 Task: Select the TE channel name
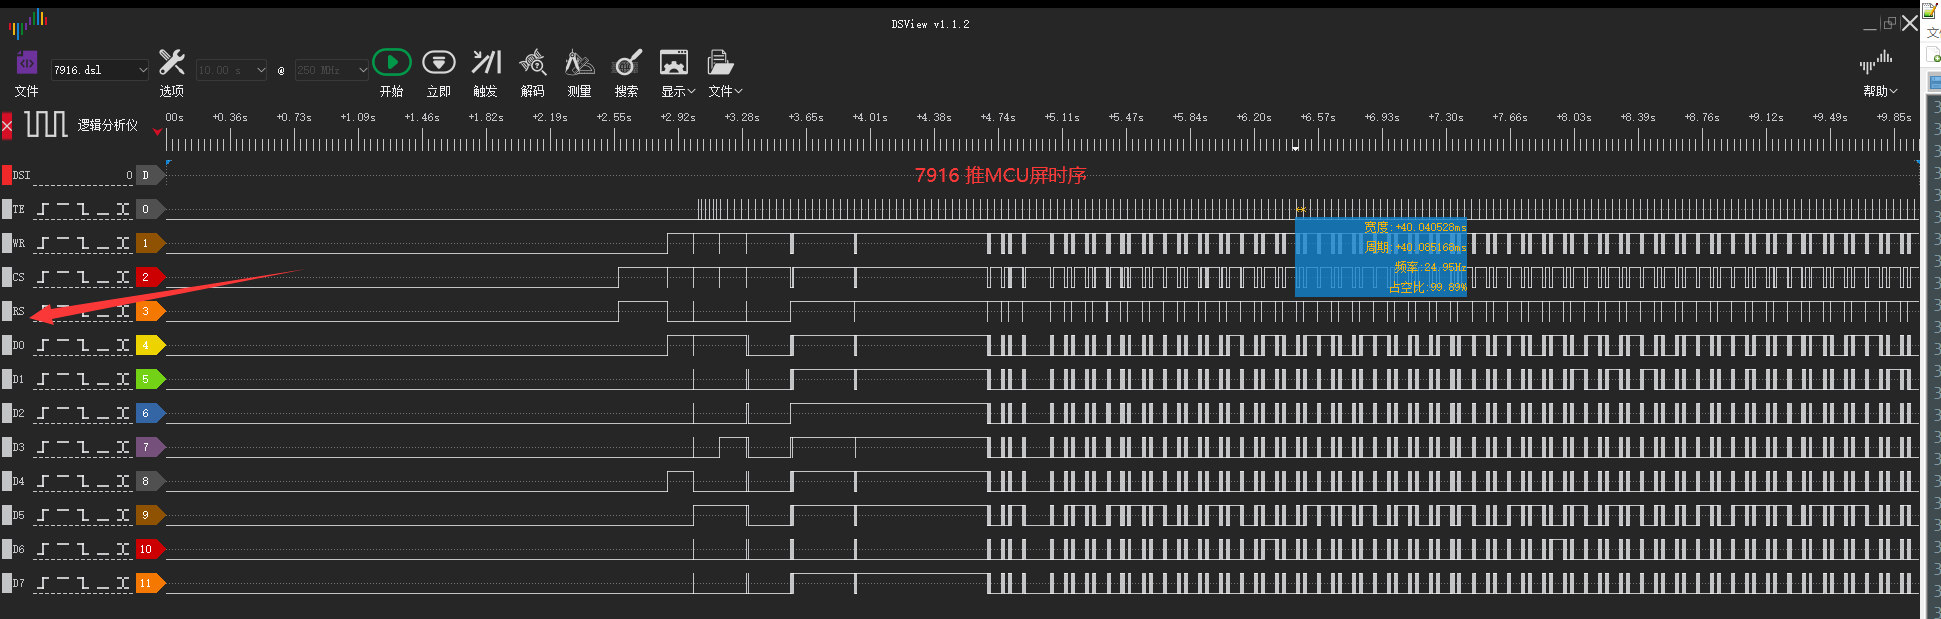coord(19,209)
